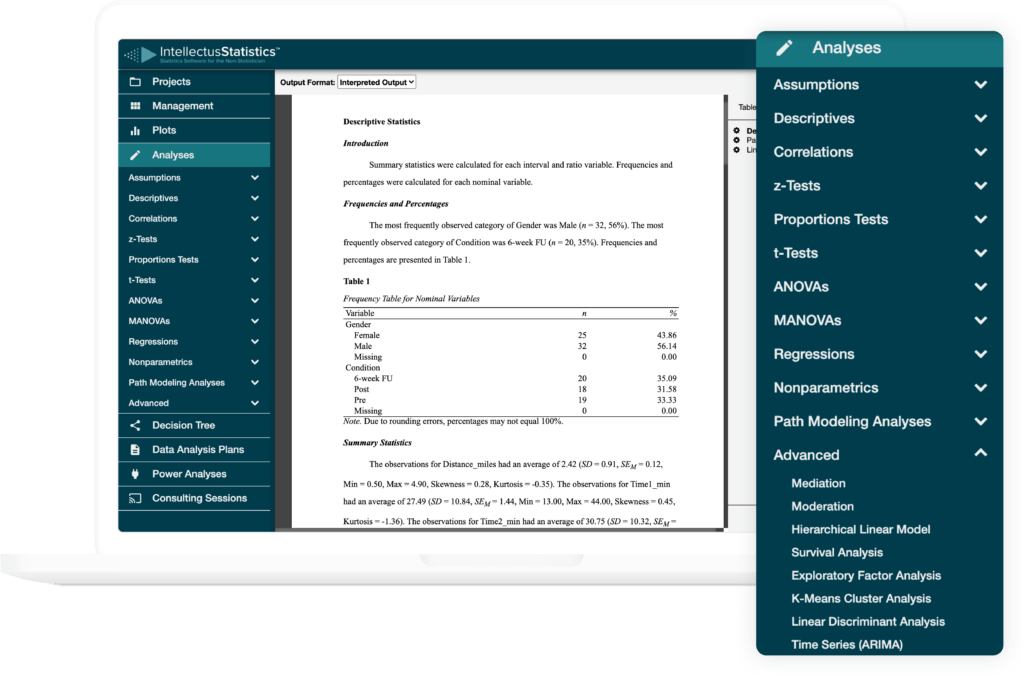The height and width of the screenshot is (676, 1024).
Task: Click the 'Introduction' subheading in the output
Action: (x=365, y=143)
